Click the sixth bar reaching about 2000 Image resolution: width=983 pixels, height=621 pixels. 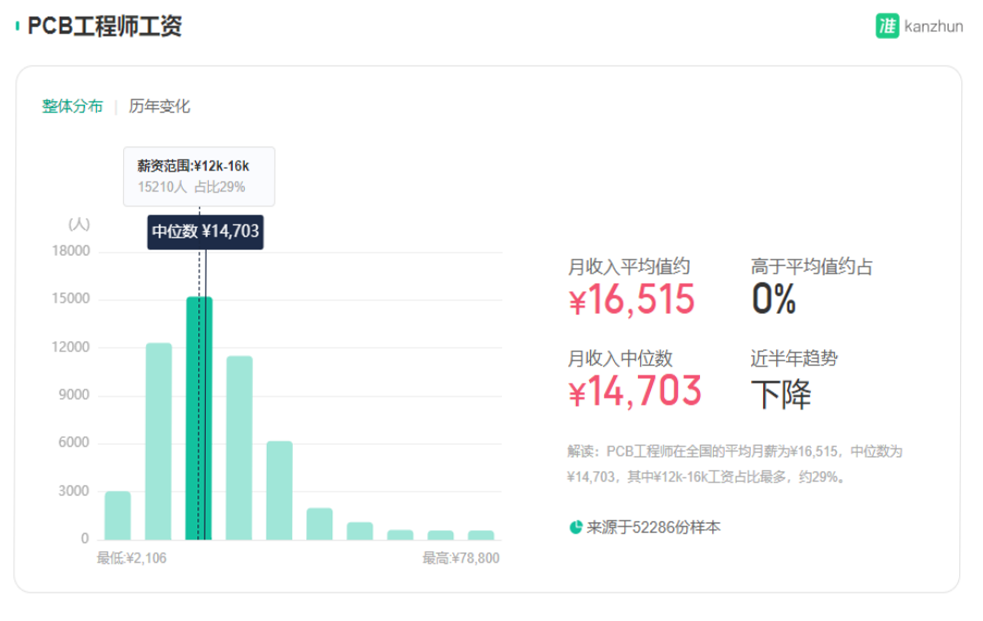click(319, 523)
